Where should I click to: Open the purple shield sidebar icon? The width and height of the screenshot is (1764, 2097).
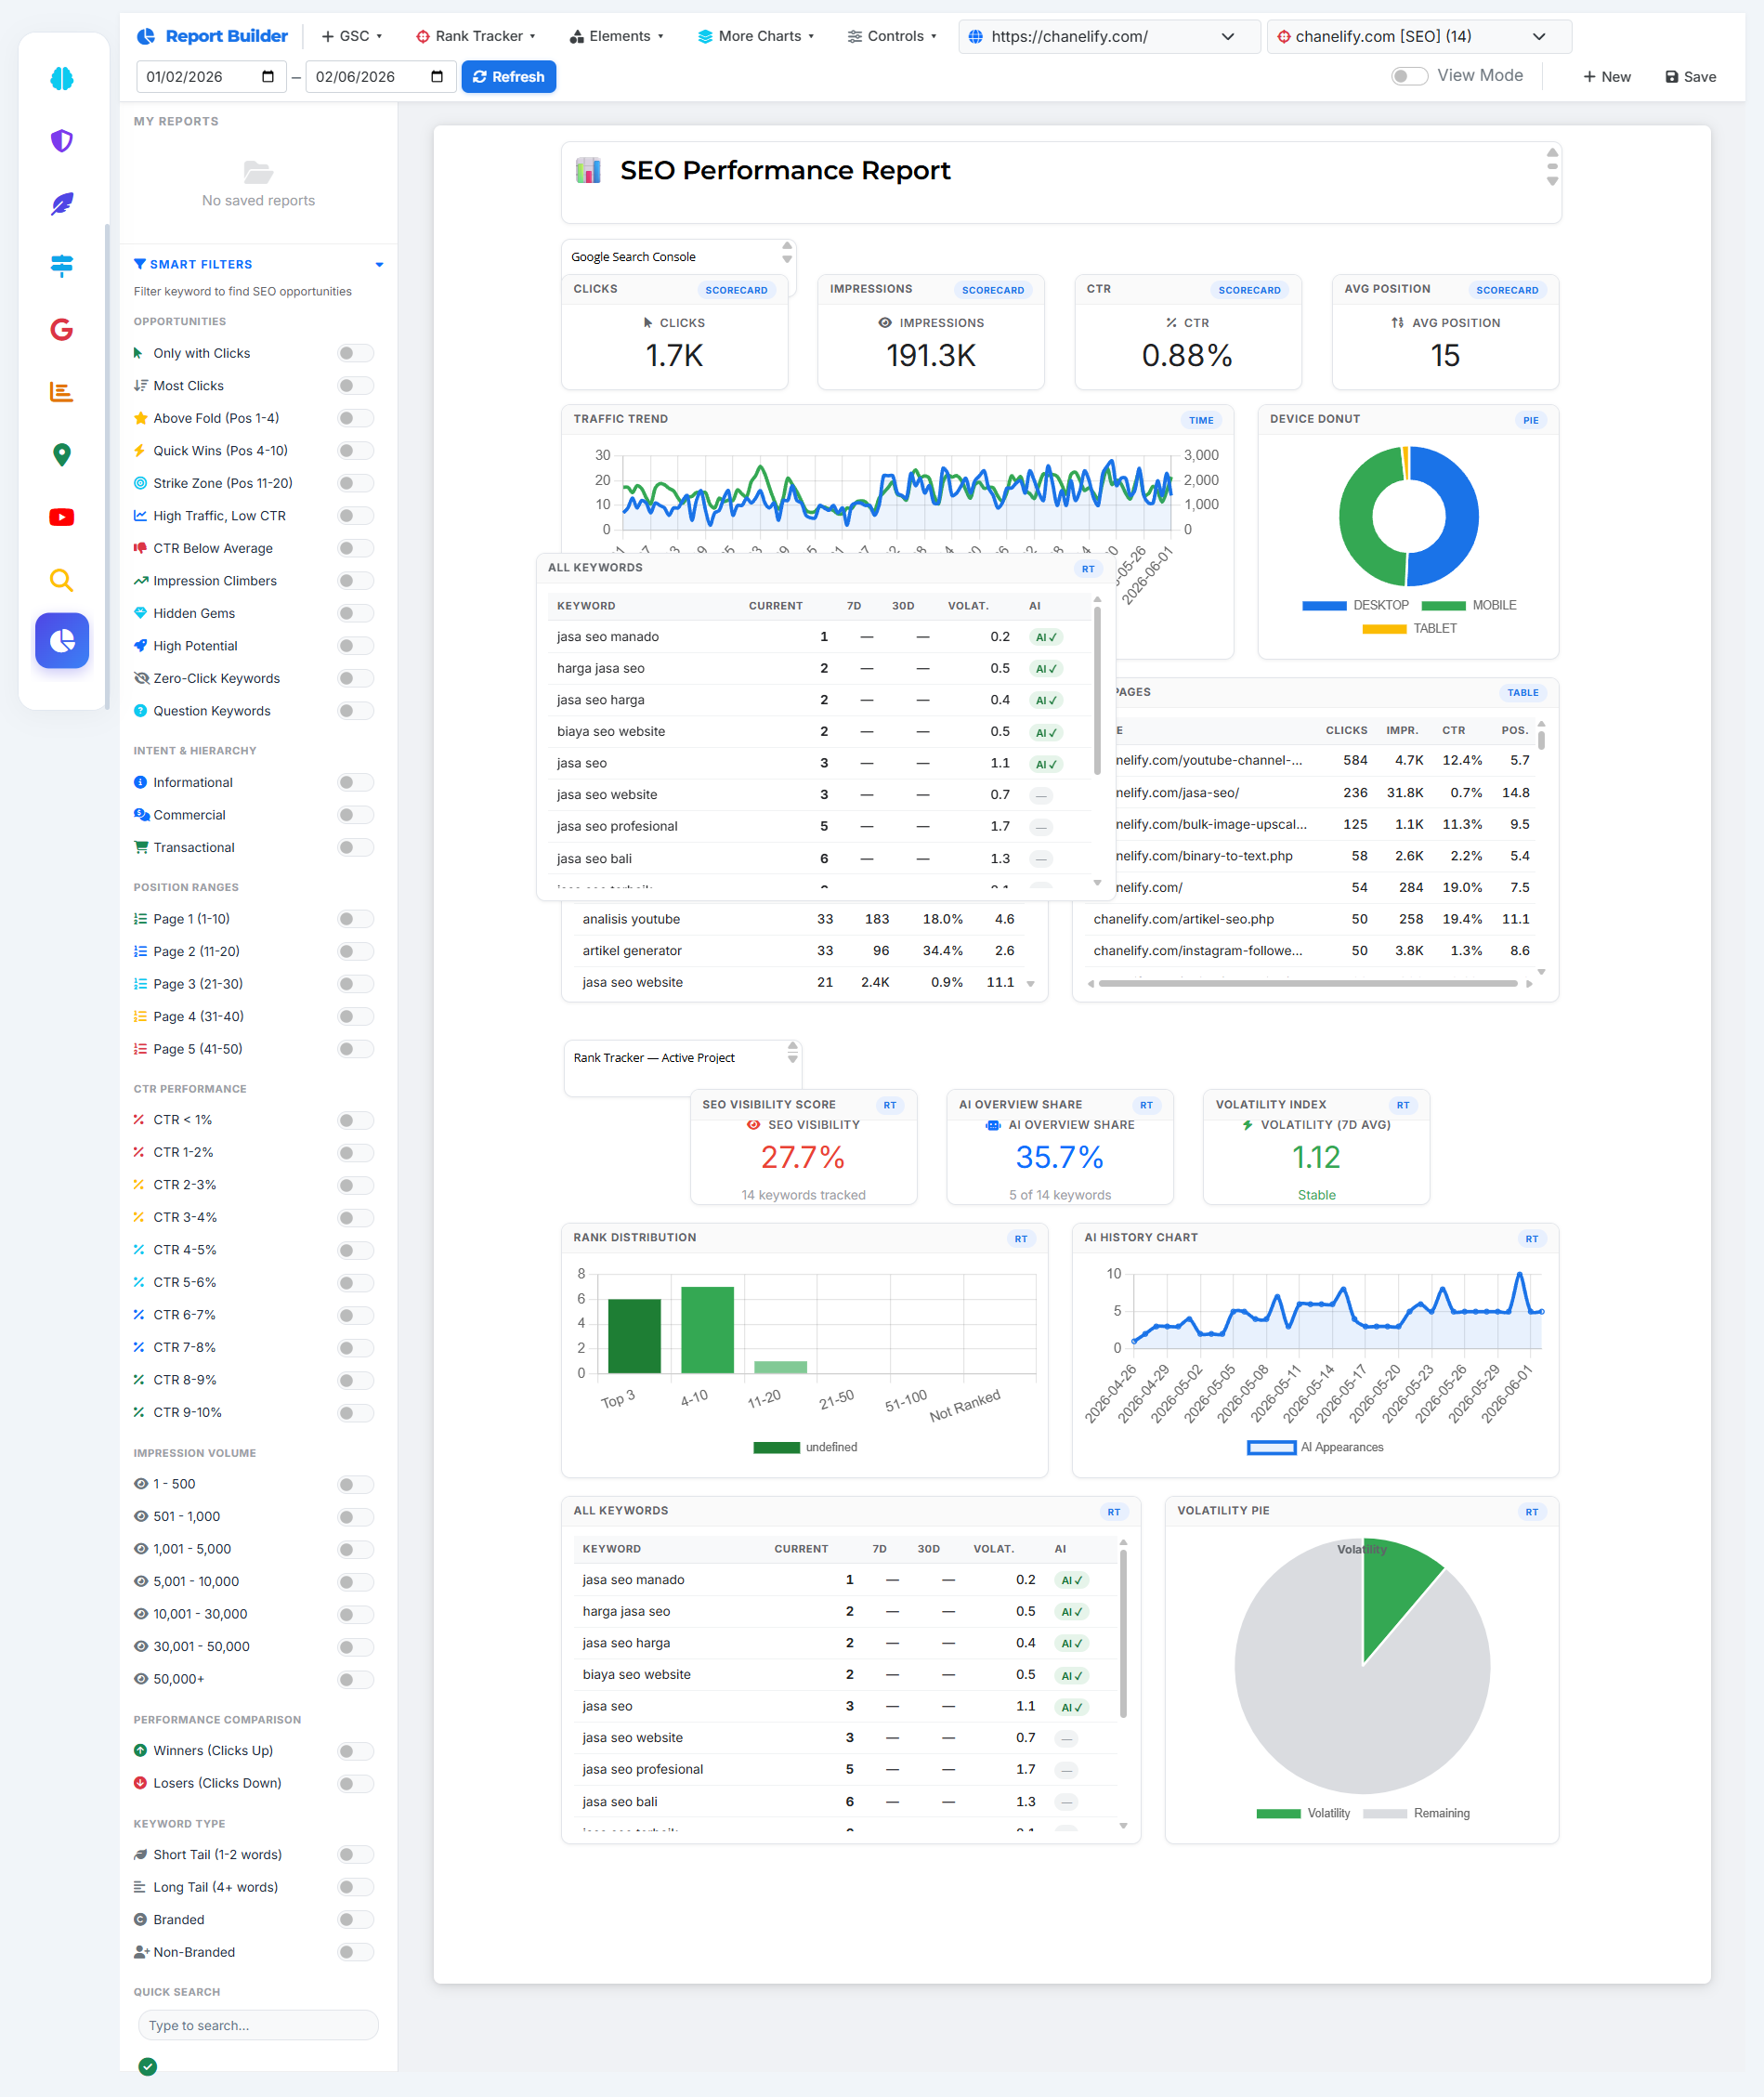(x=62, y=141)
